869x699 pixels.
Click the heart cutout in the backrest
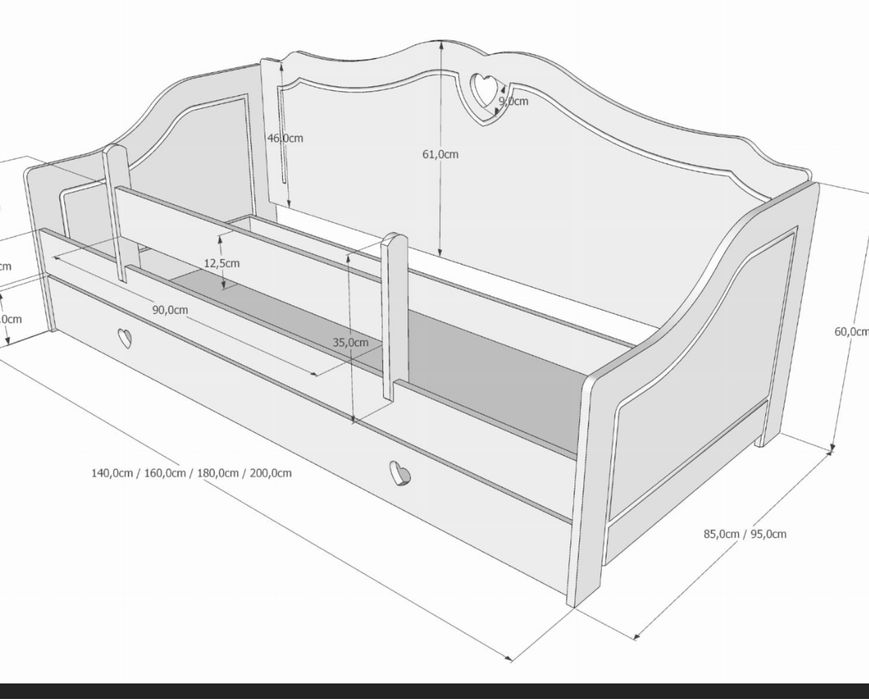[485, 91]
